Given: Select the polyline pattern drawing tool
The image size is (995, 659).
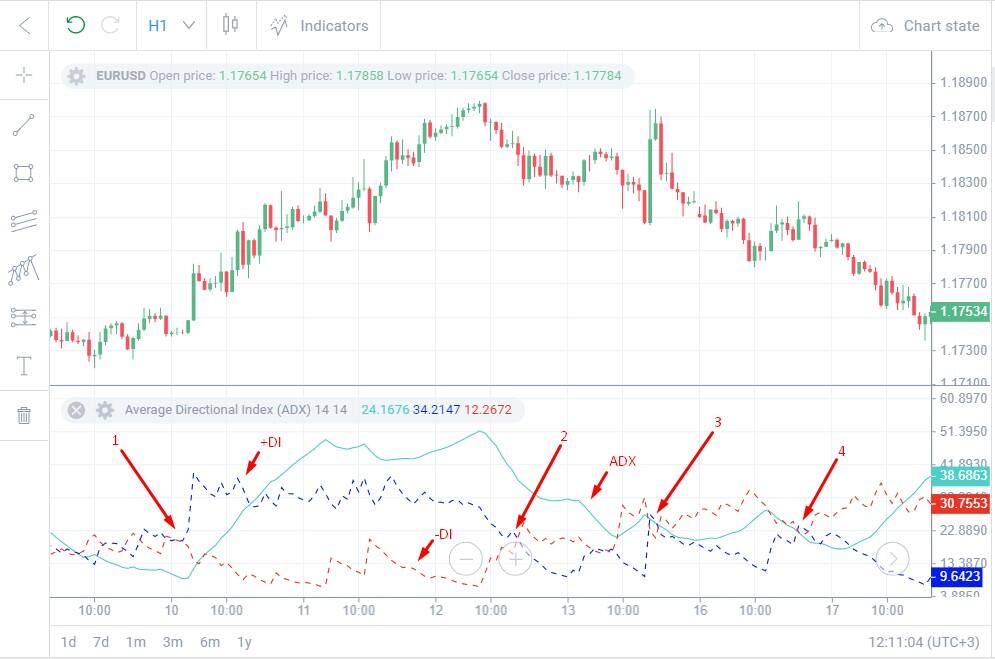Looking at the screenshot, I should [24, 270].
